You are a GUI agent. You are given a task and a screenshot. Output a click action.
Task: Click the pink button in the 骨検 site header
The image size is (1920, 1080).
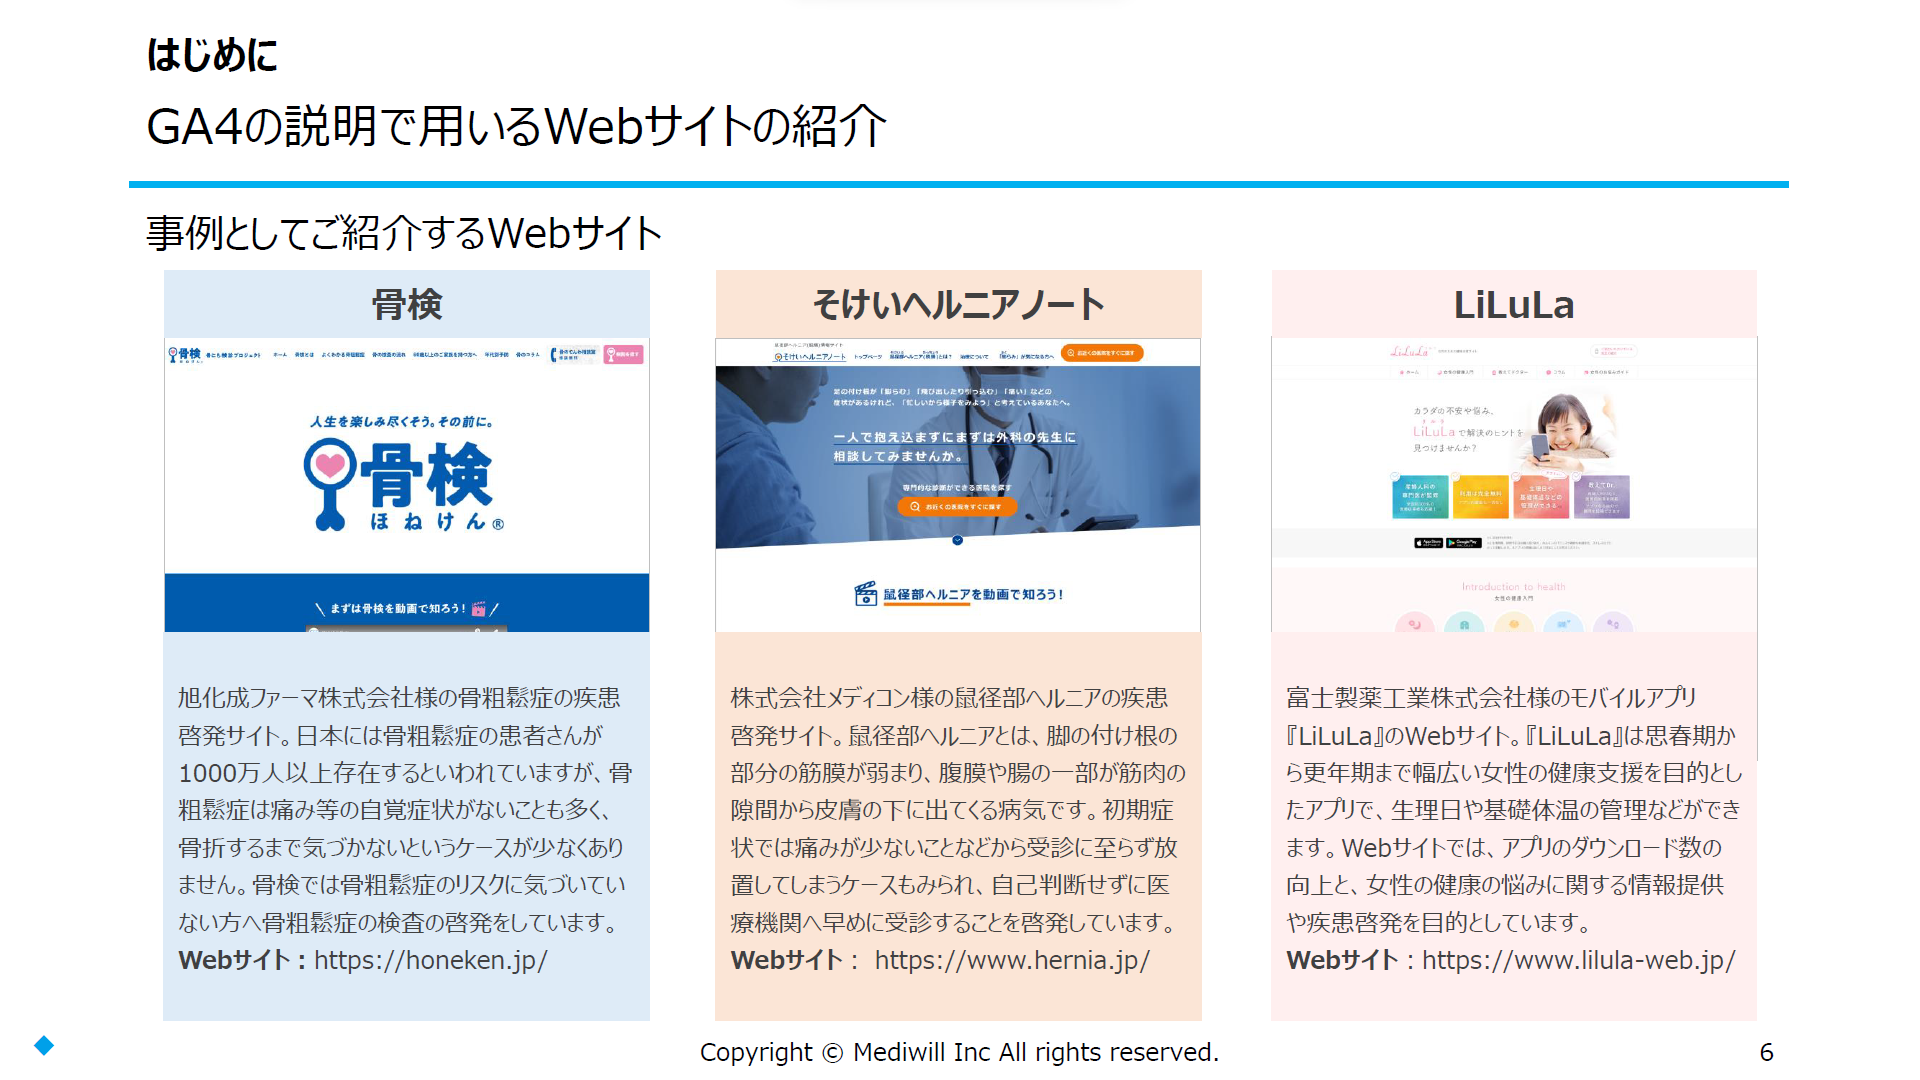[624, 354]
